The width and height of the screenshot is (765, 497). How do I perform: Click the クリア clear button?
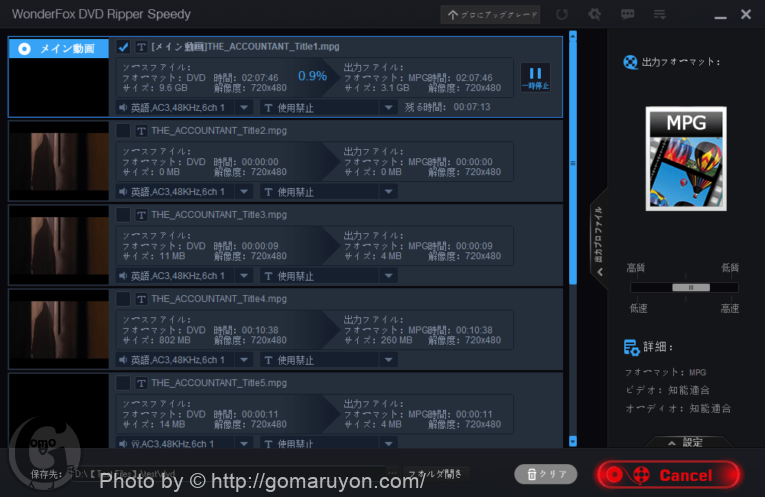tap(545, 474)
